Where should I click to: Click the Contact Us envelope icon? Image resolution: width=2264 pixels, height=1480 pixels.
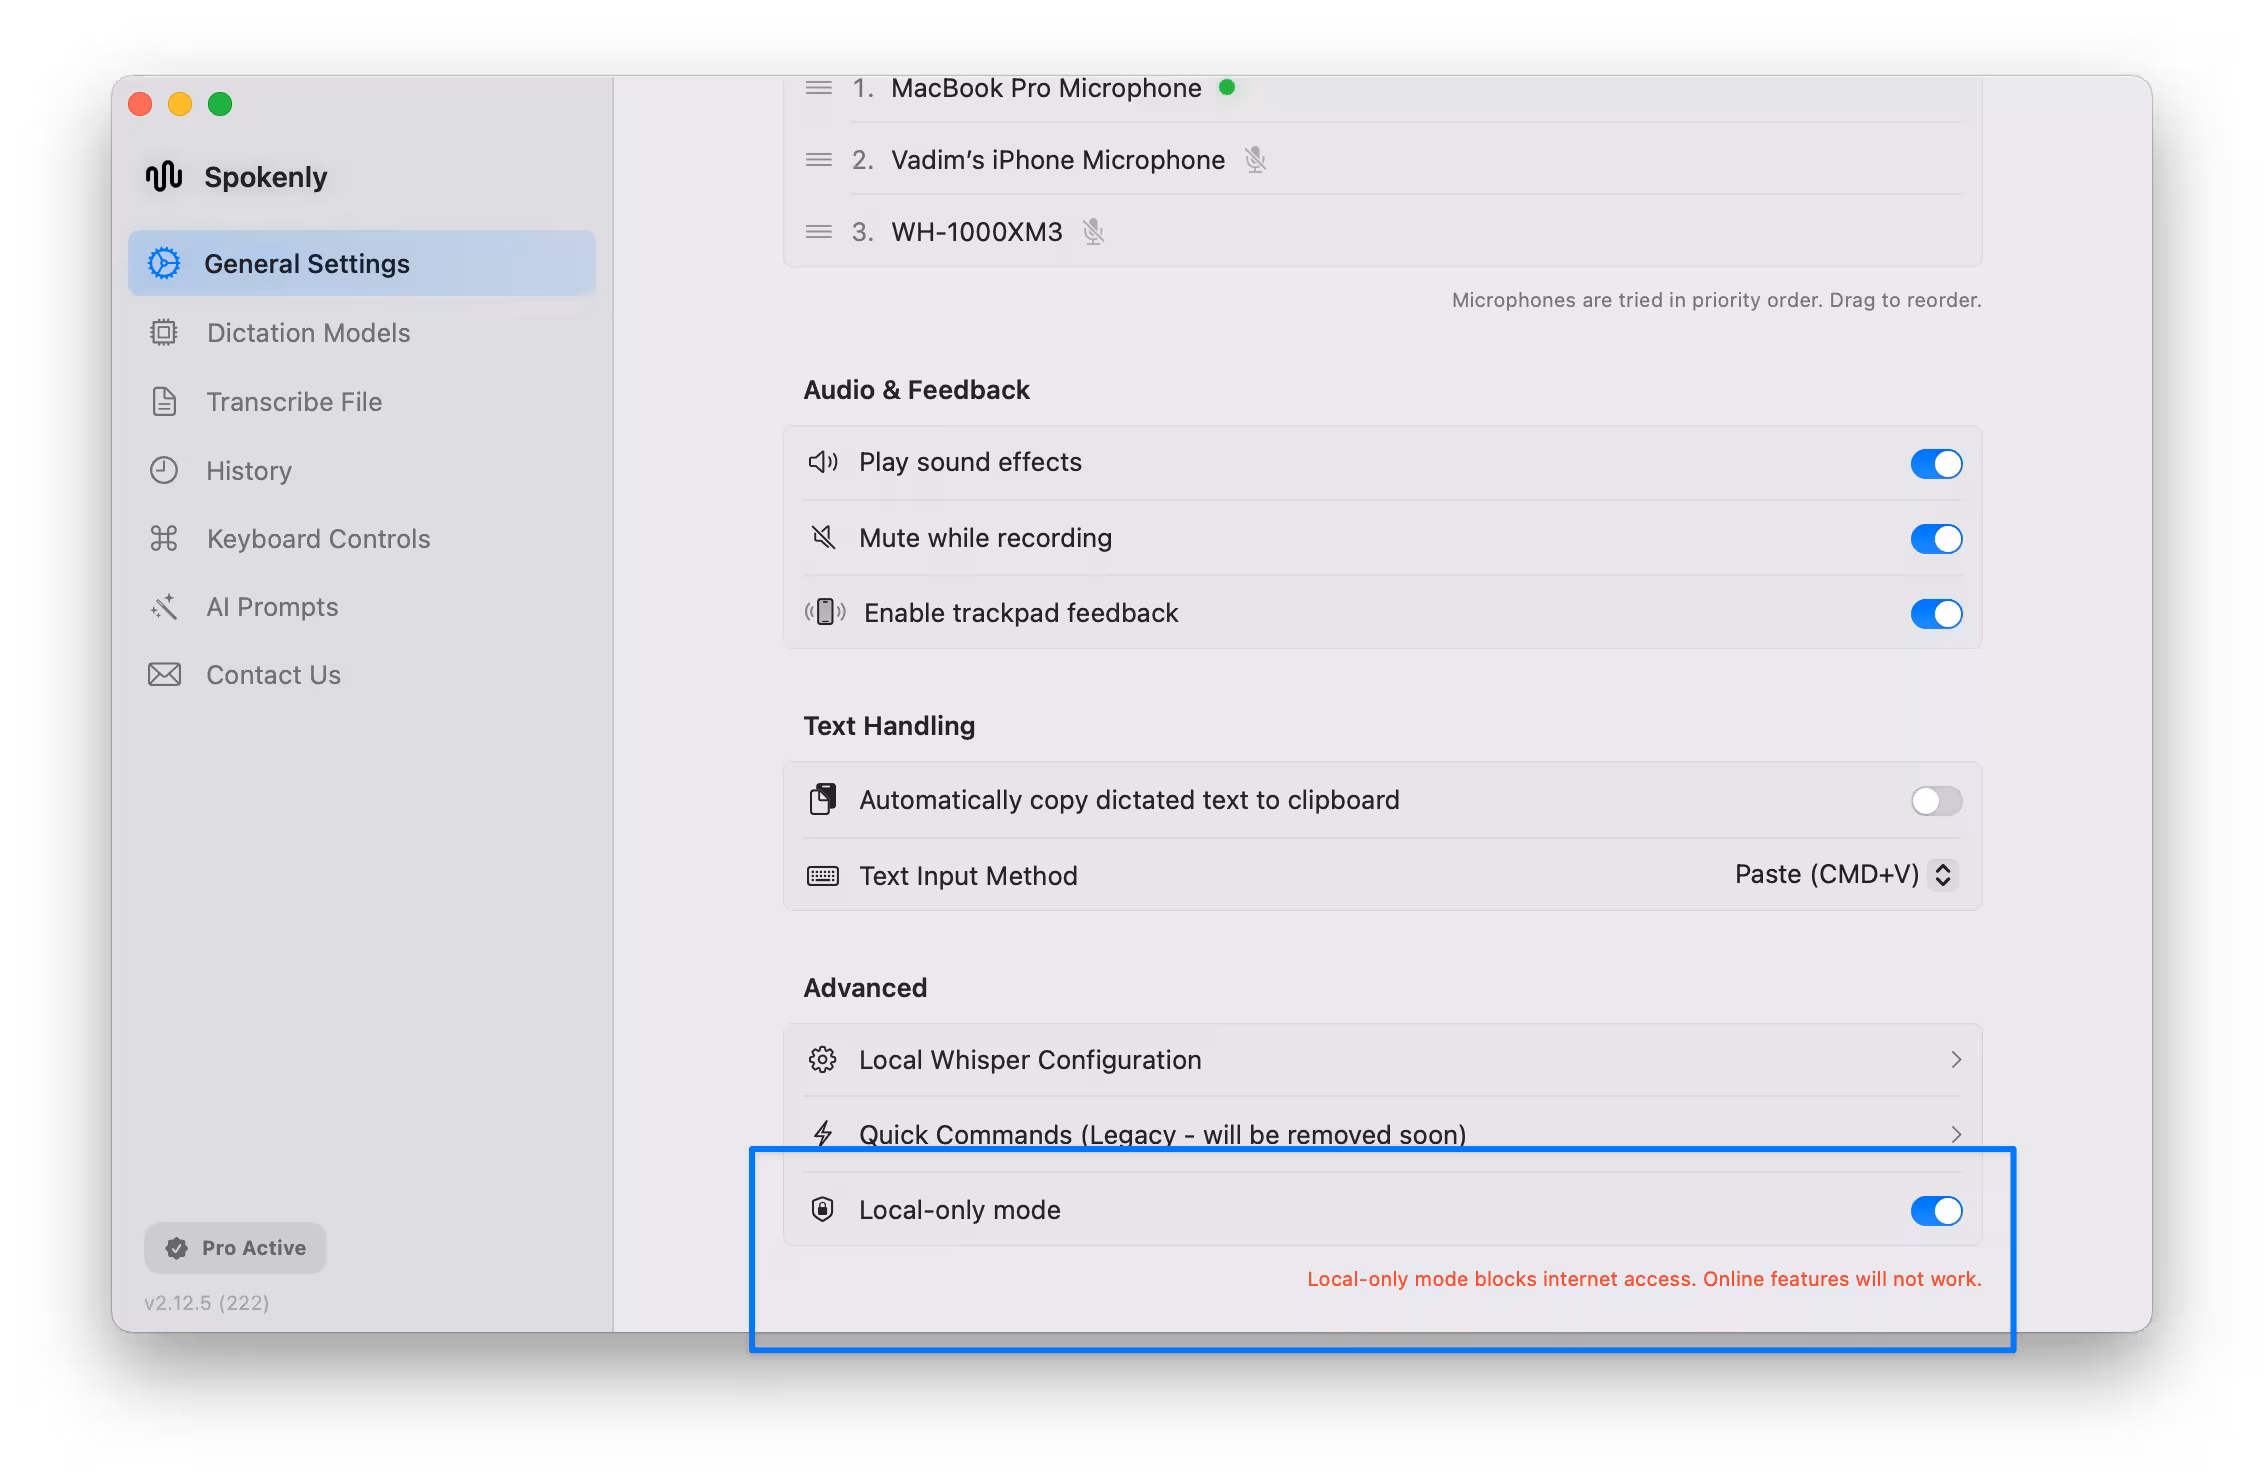pos(164,674)
